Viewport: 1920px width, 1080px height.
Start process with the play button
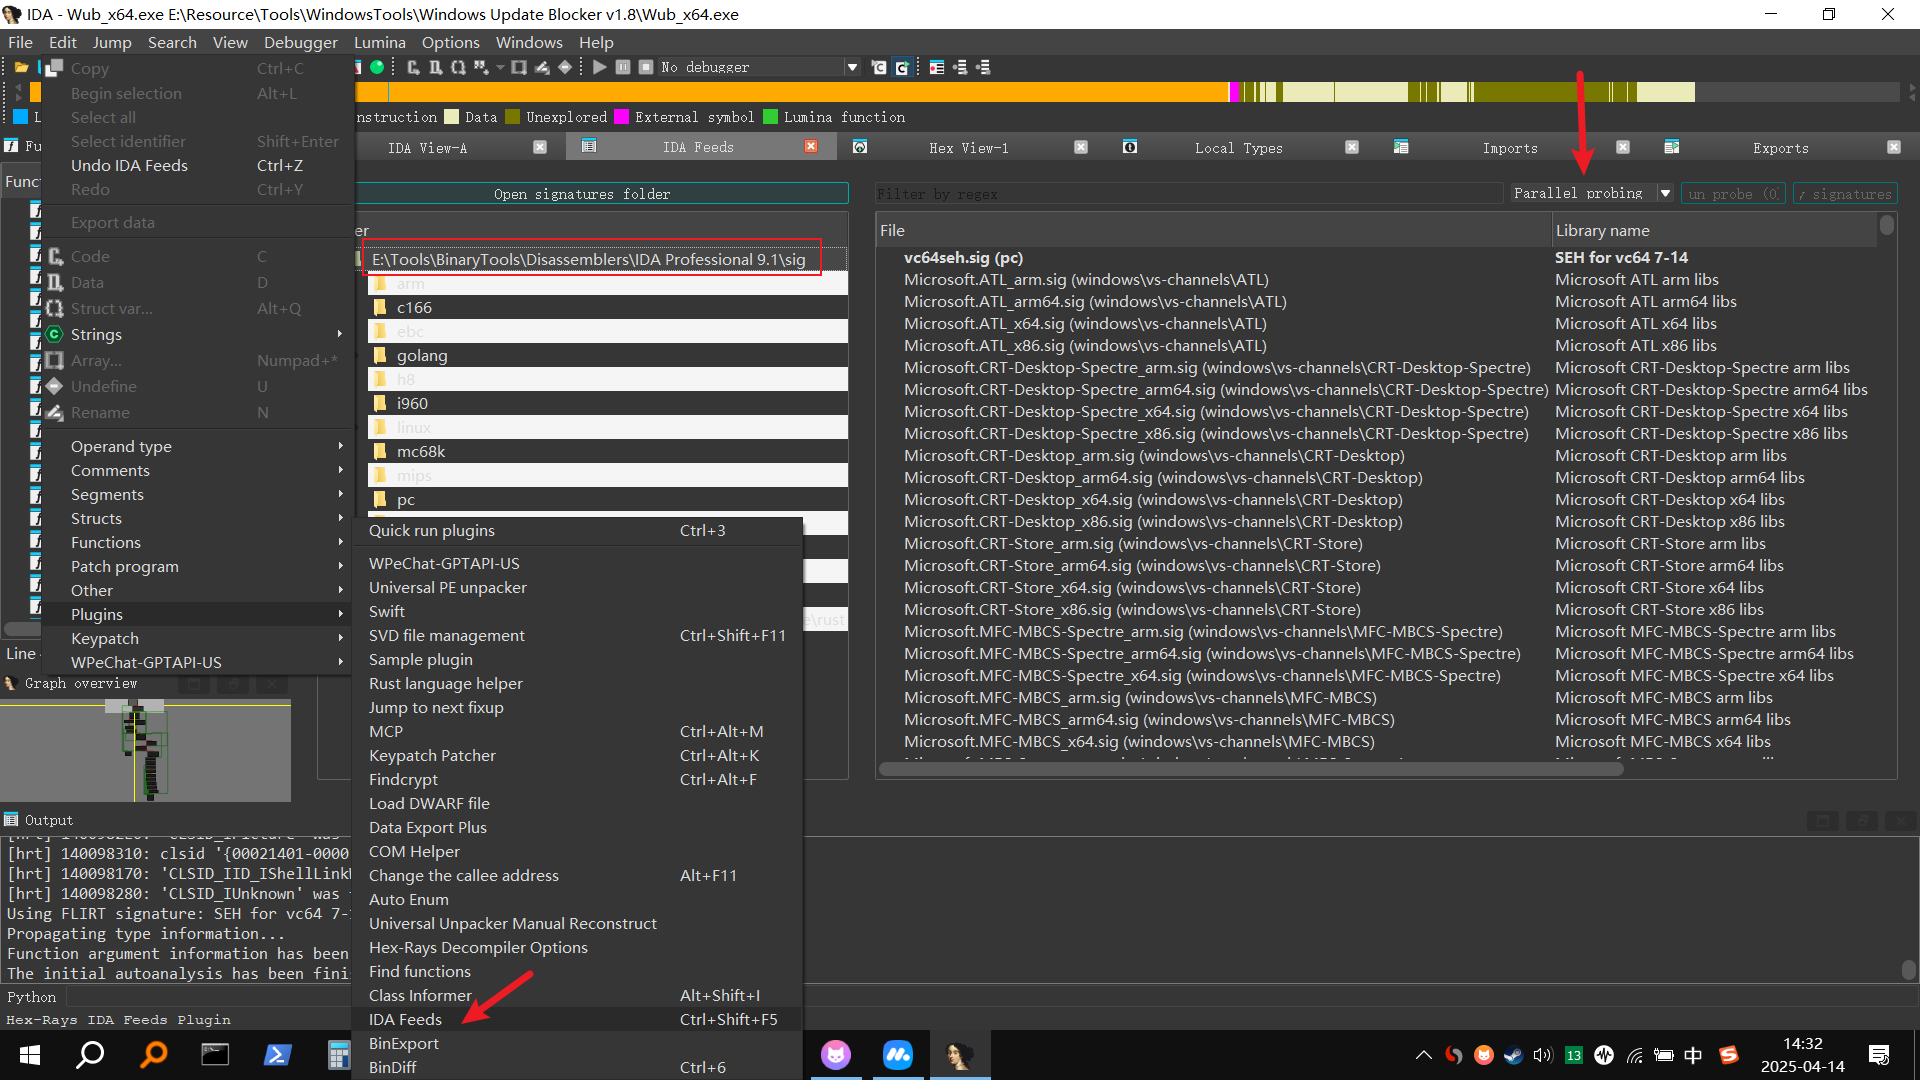pos(599,67)
